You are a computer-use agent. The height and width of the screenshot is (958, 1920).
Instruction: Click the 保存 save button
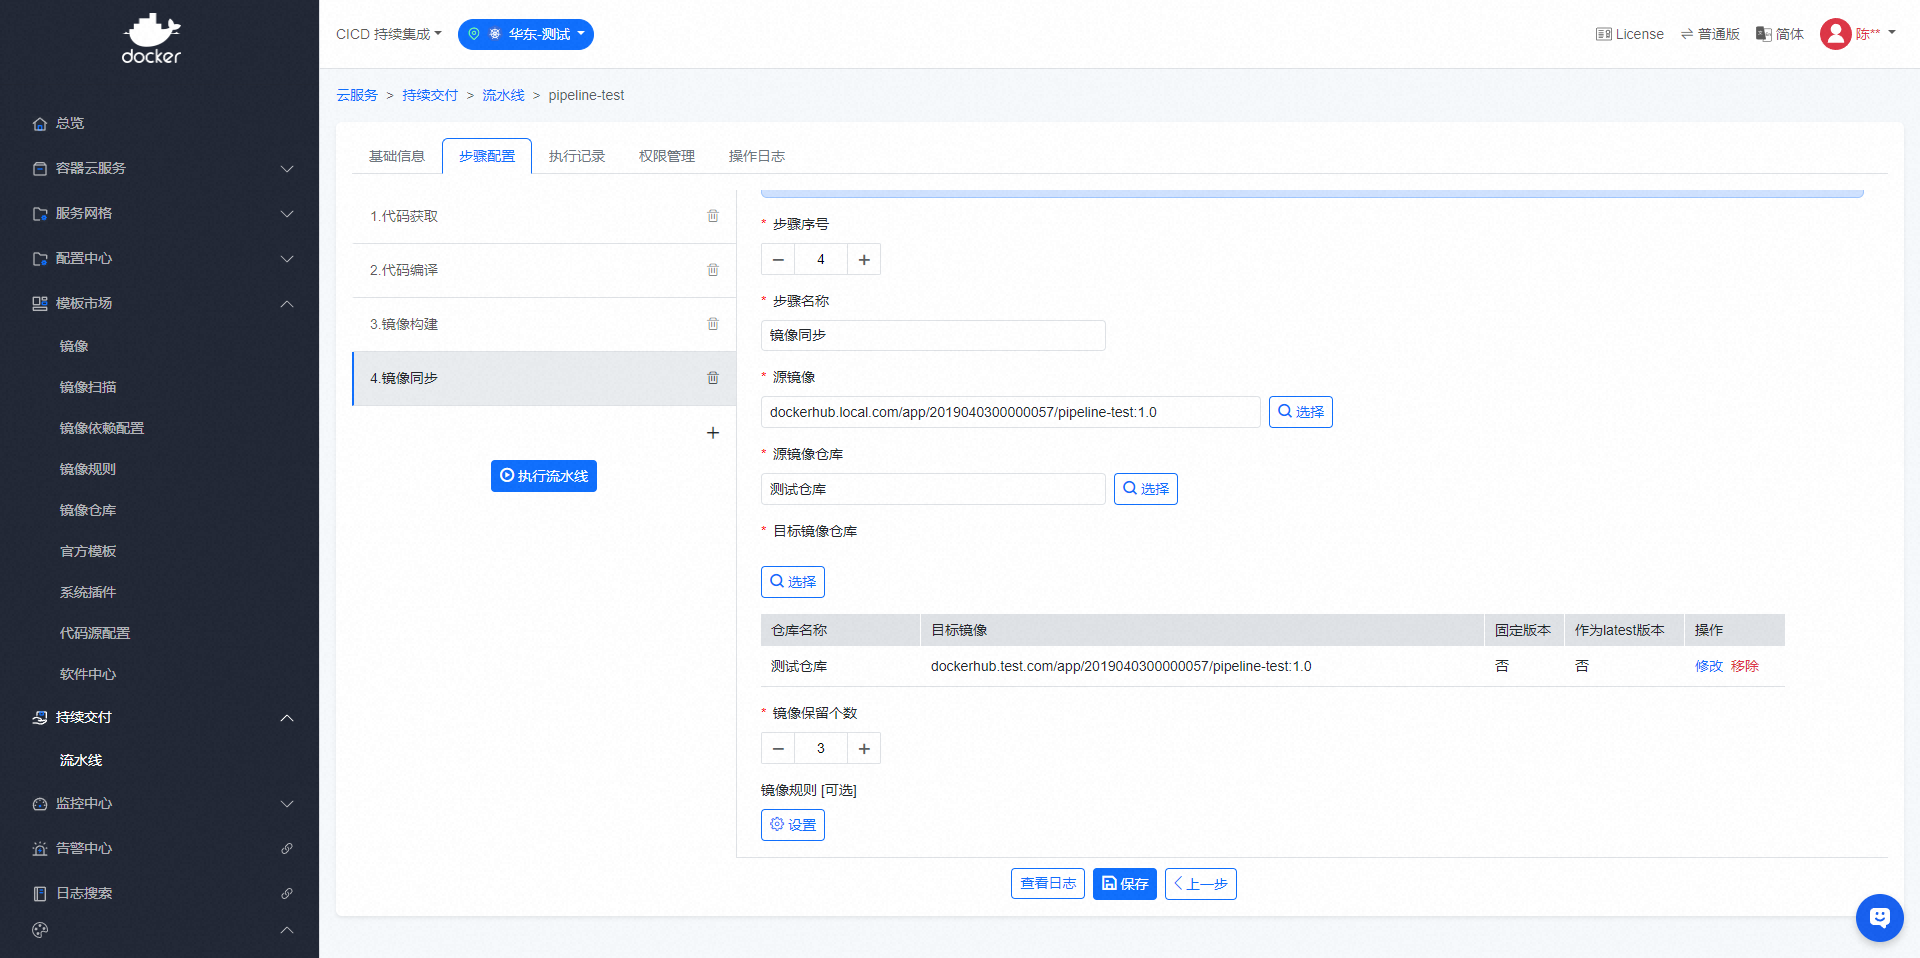pyautogui.click(x=1124, y=884)
